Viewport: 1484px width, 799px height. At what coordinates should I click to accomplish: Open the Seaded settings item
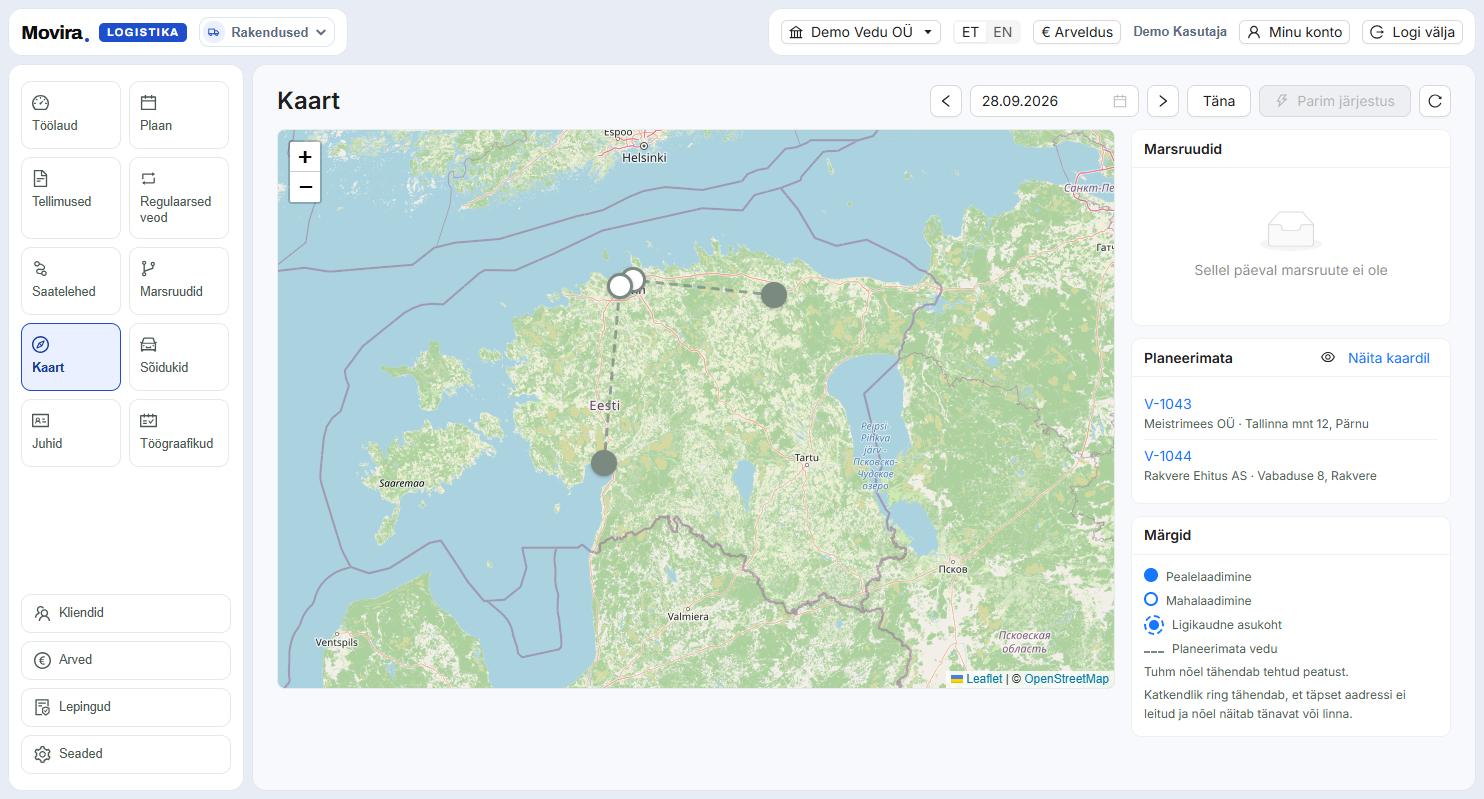pyautogui.click(x=126, y=754)
